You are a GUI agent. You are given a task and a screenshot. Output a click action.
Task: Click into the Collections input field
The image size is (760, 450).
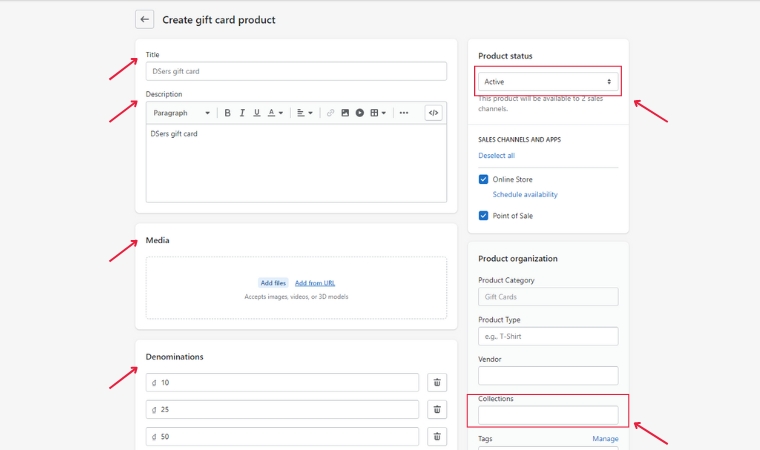tap(548, 415)
